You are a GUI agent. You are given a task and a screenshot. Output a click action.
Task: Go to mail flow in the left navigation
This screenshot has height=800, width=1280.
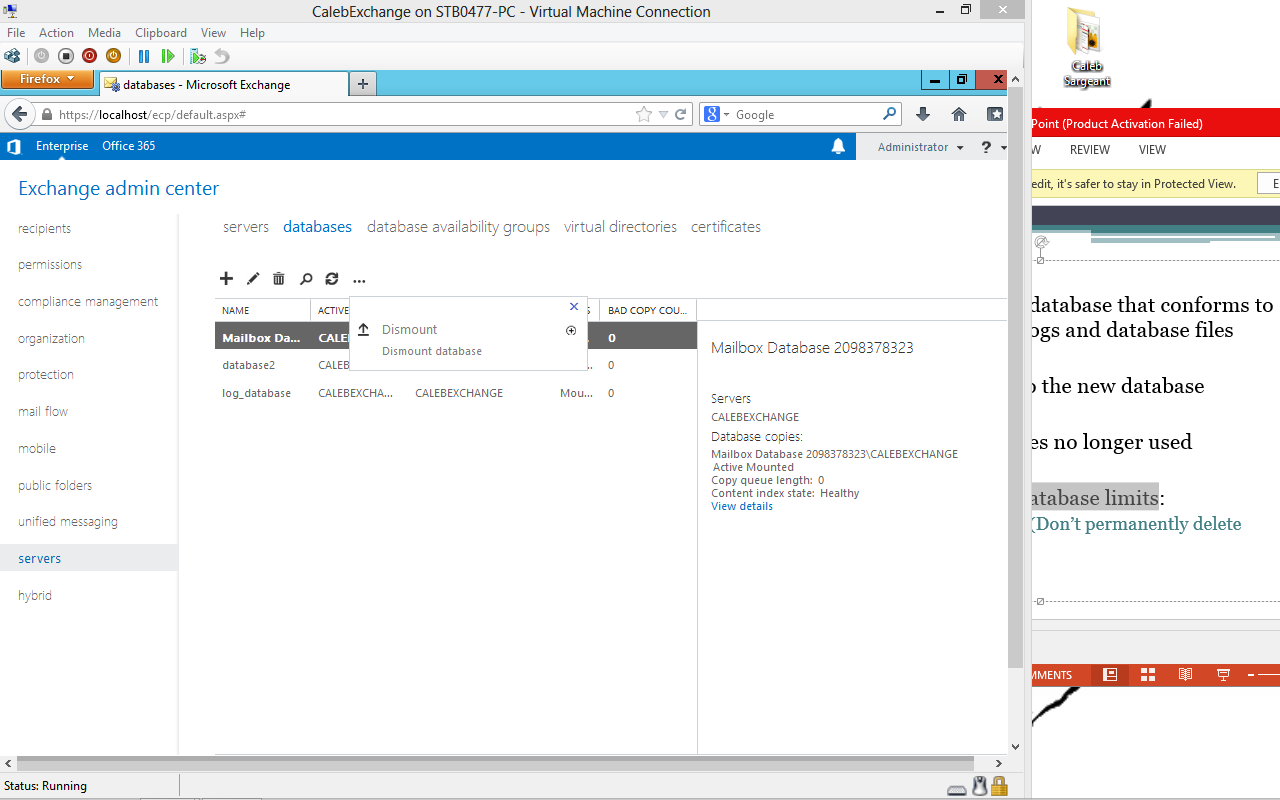(43, 412)
